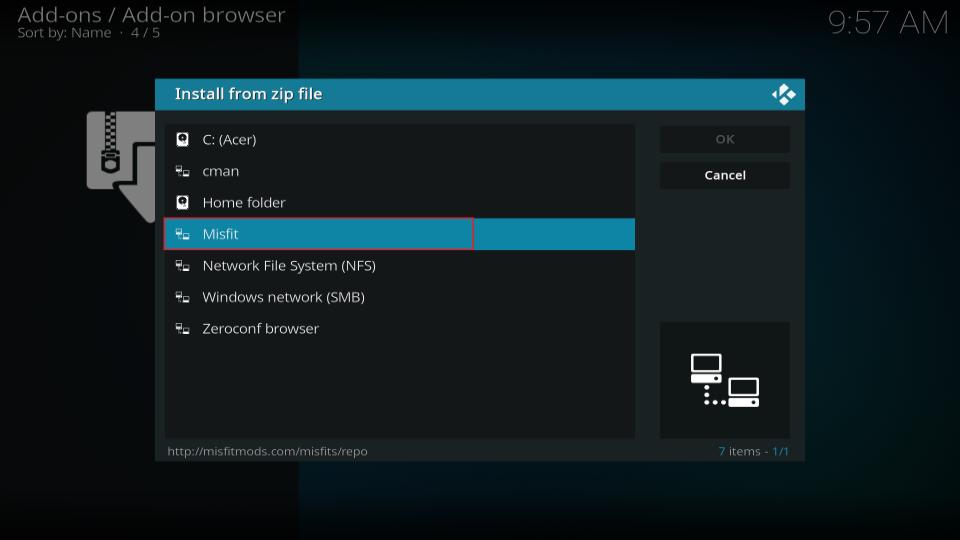Select Network File System (NFS)
This screenshot has height=540, width=960.
[400, 266]
